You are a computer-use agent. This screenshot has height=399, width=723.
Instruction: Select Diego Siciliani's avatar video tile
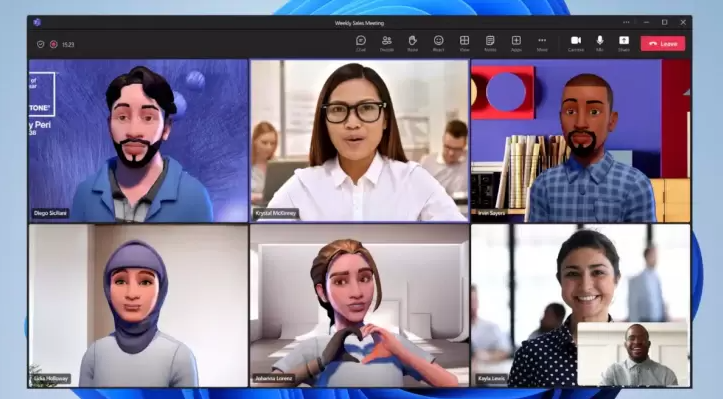(138, 141)
